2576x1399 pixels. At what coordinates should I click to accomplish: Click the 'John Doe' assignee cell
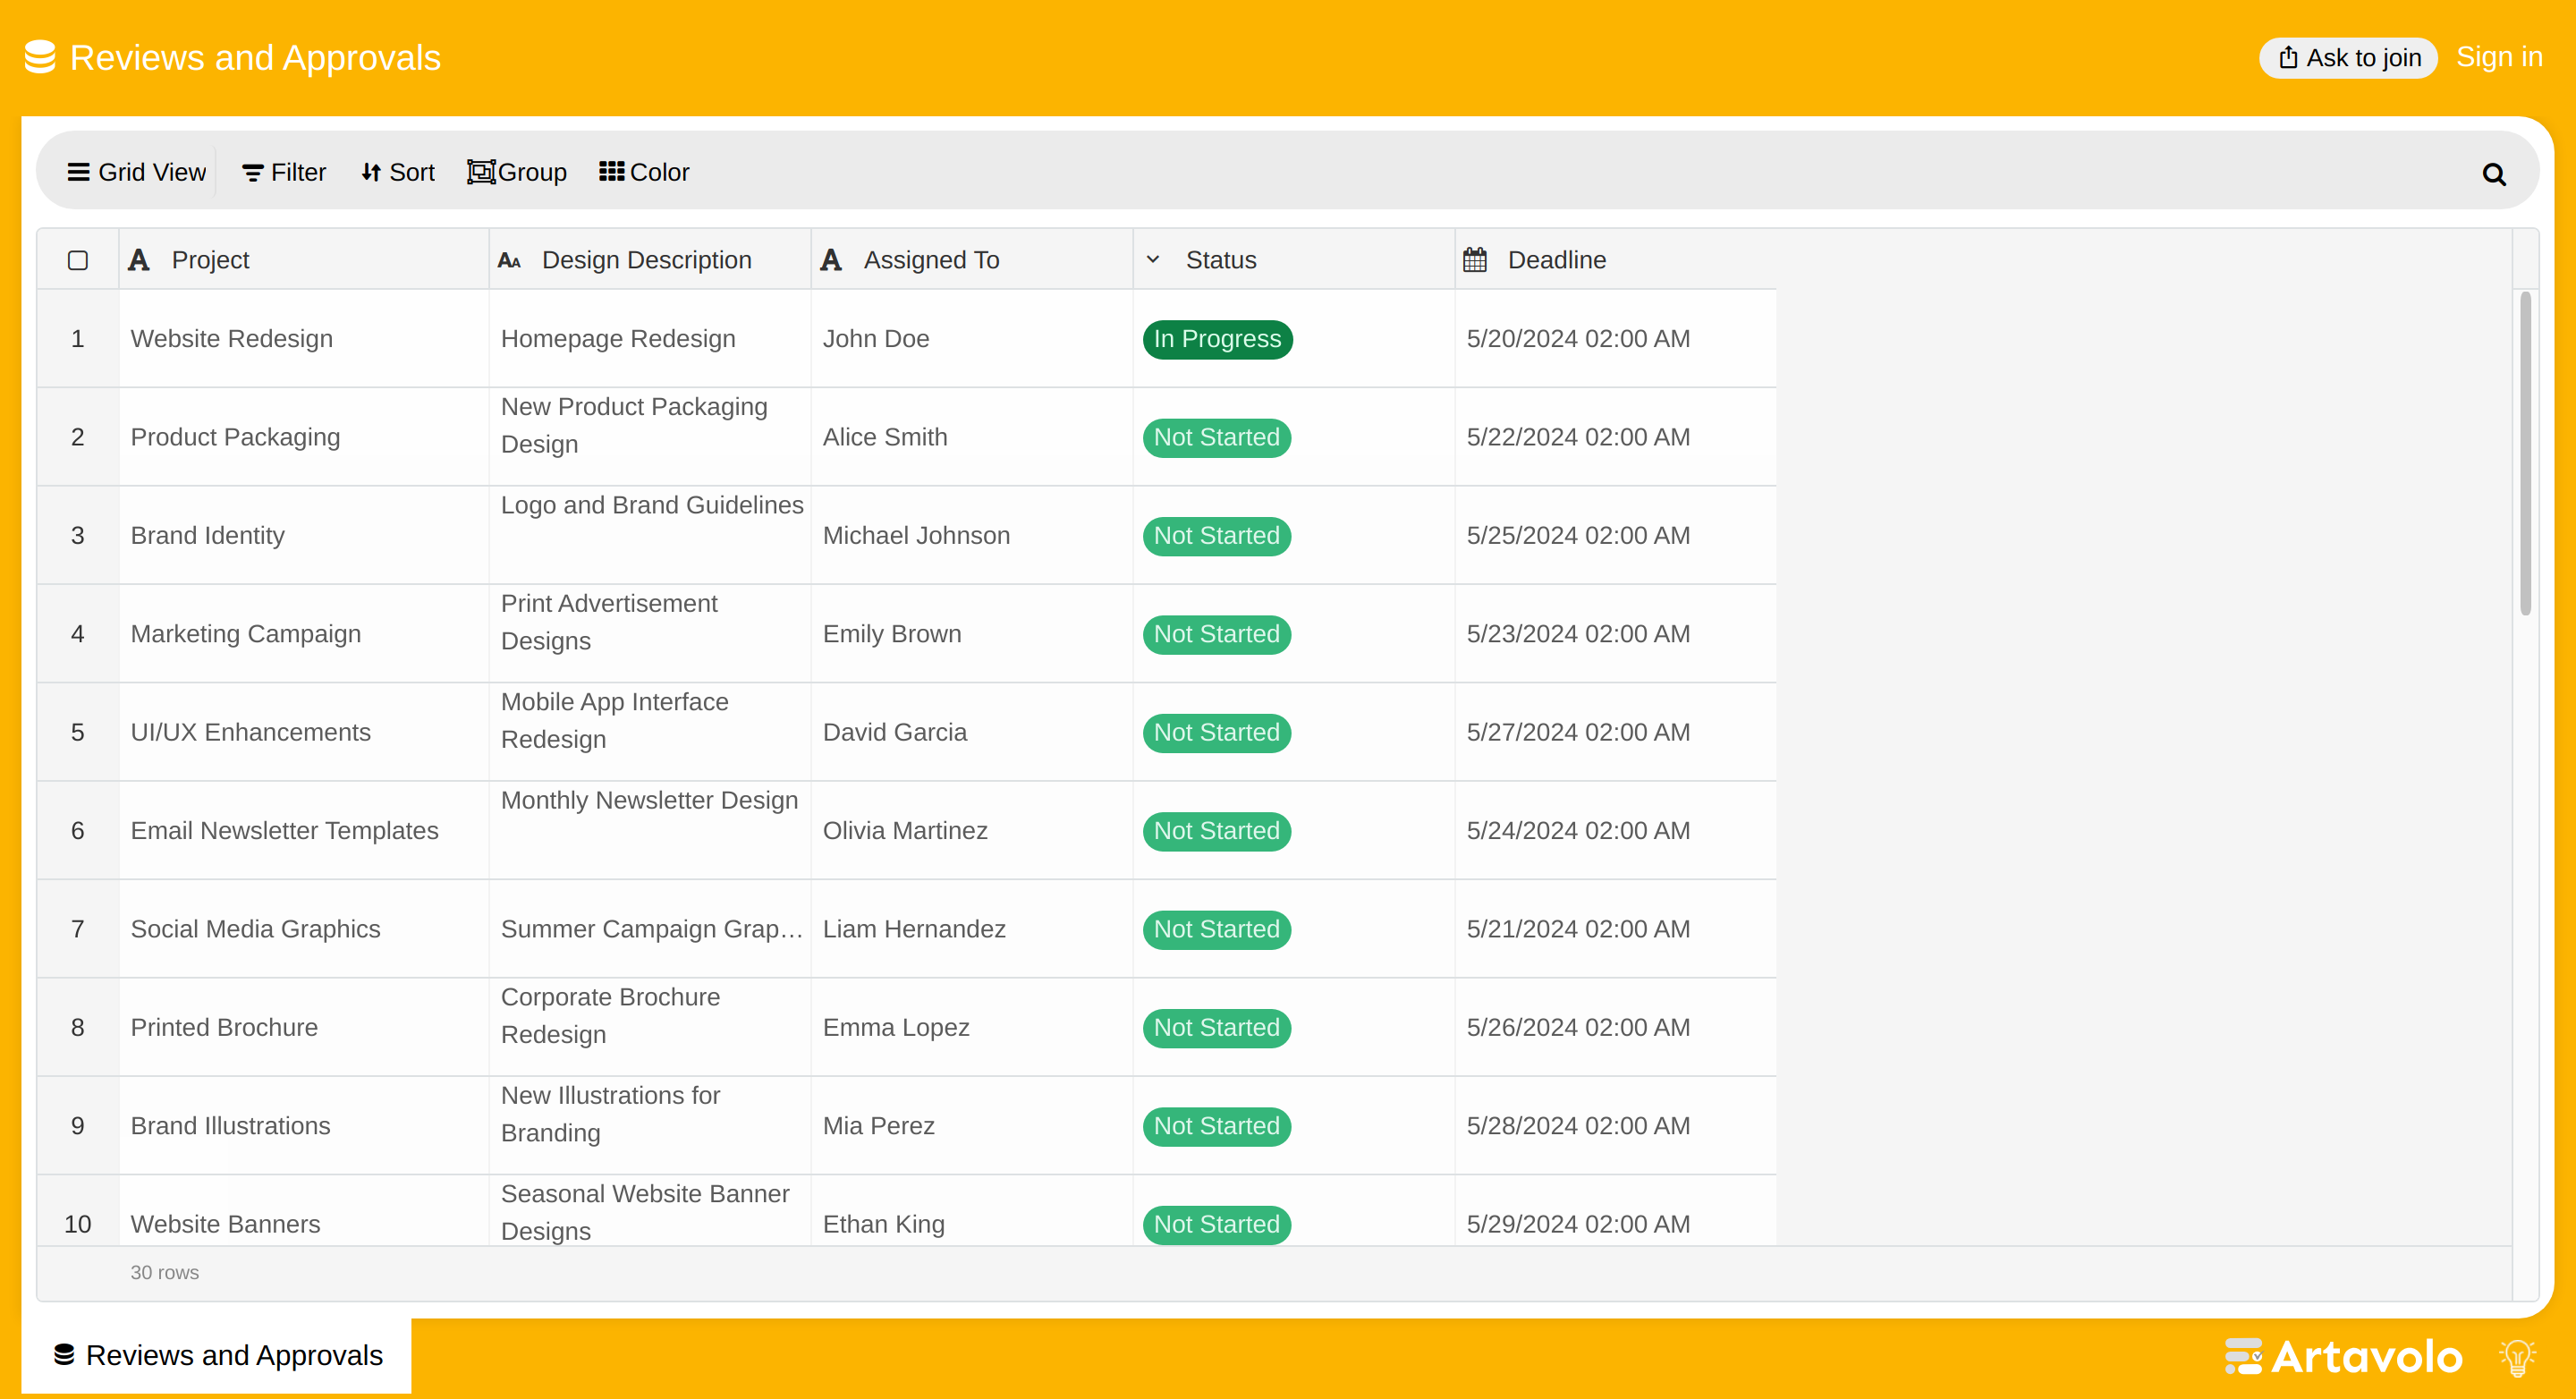[x=972, y=339]
